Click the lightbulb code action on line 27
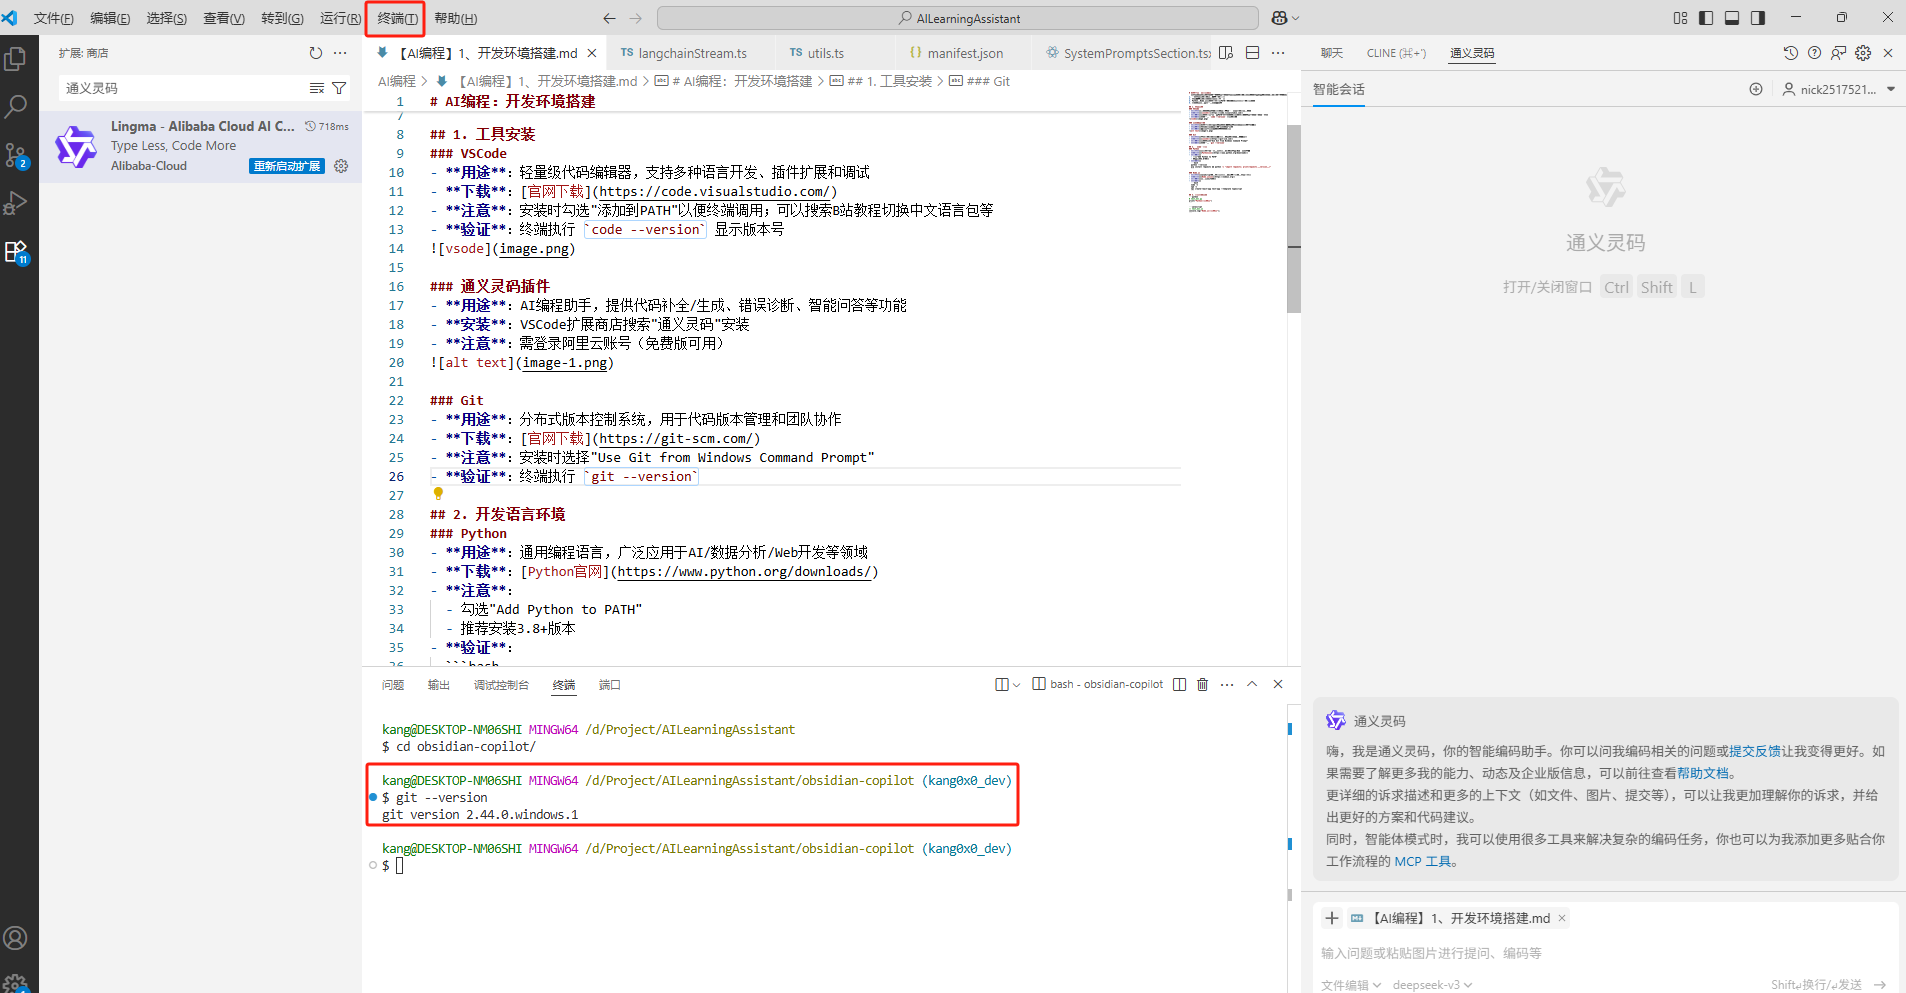Screen dimensions: 1906x993 click(x=438, y=493)
